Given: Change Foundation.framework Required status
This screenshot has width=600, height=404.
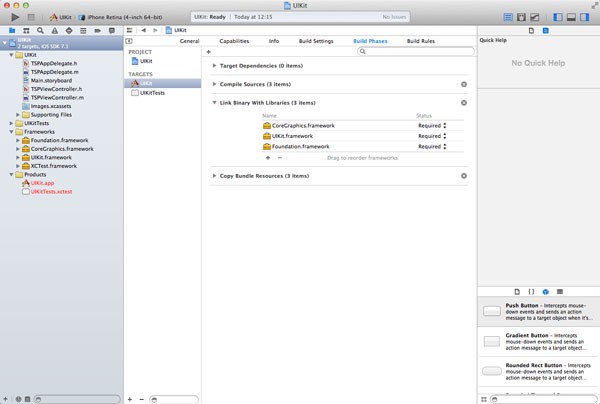Looking at the screenshot, I should (x=432, y=146).
